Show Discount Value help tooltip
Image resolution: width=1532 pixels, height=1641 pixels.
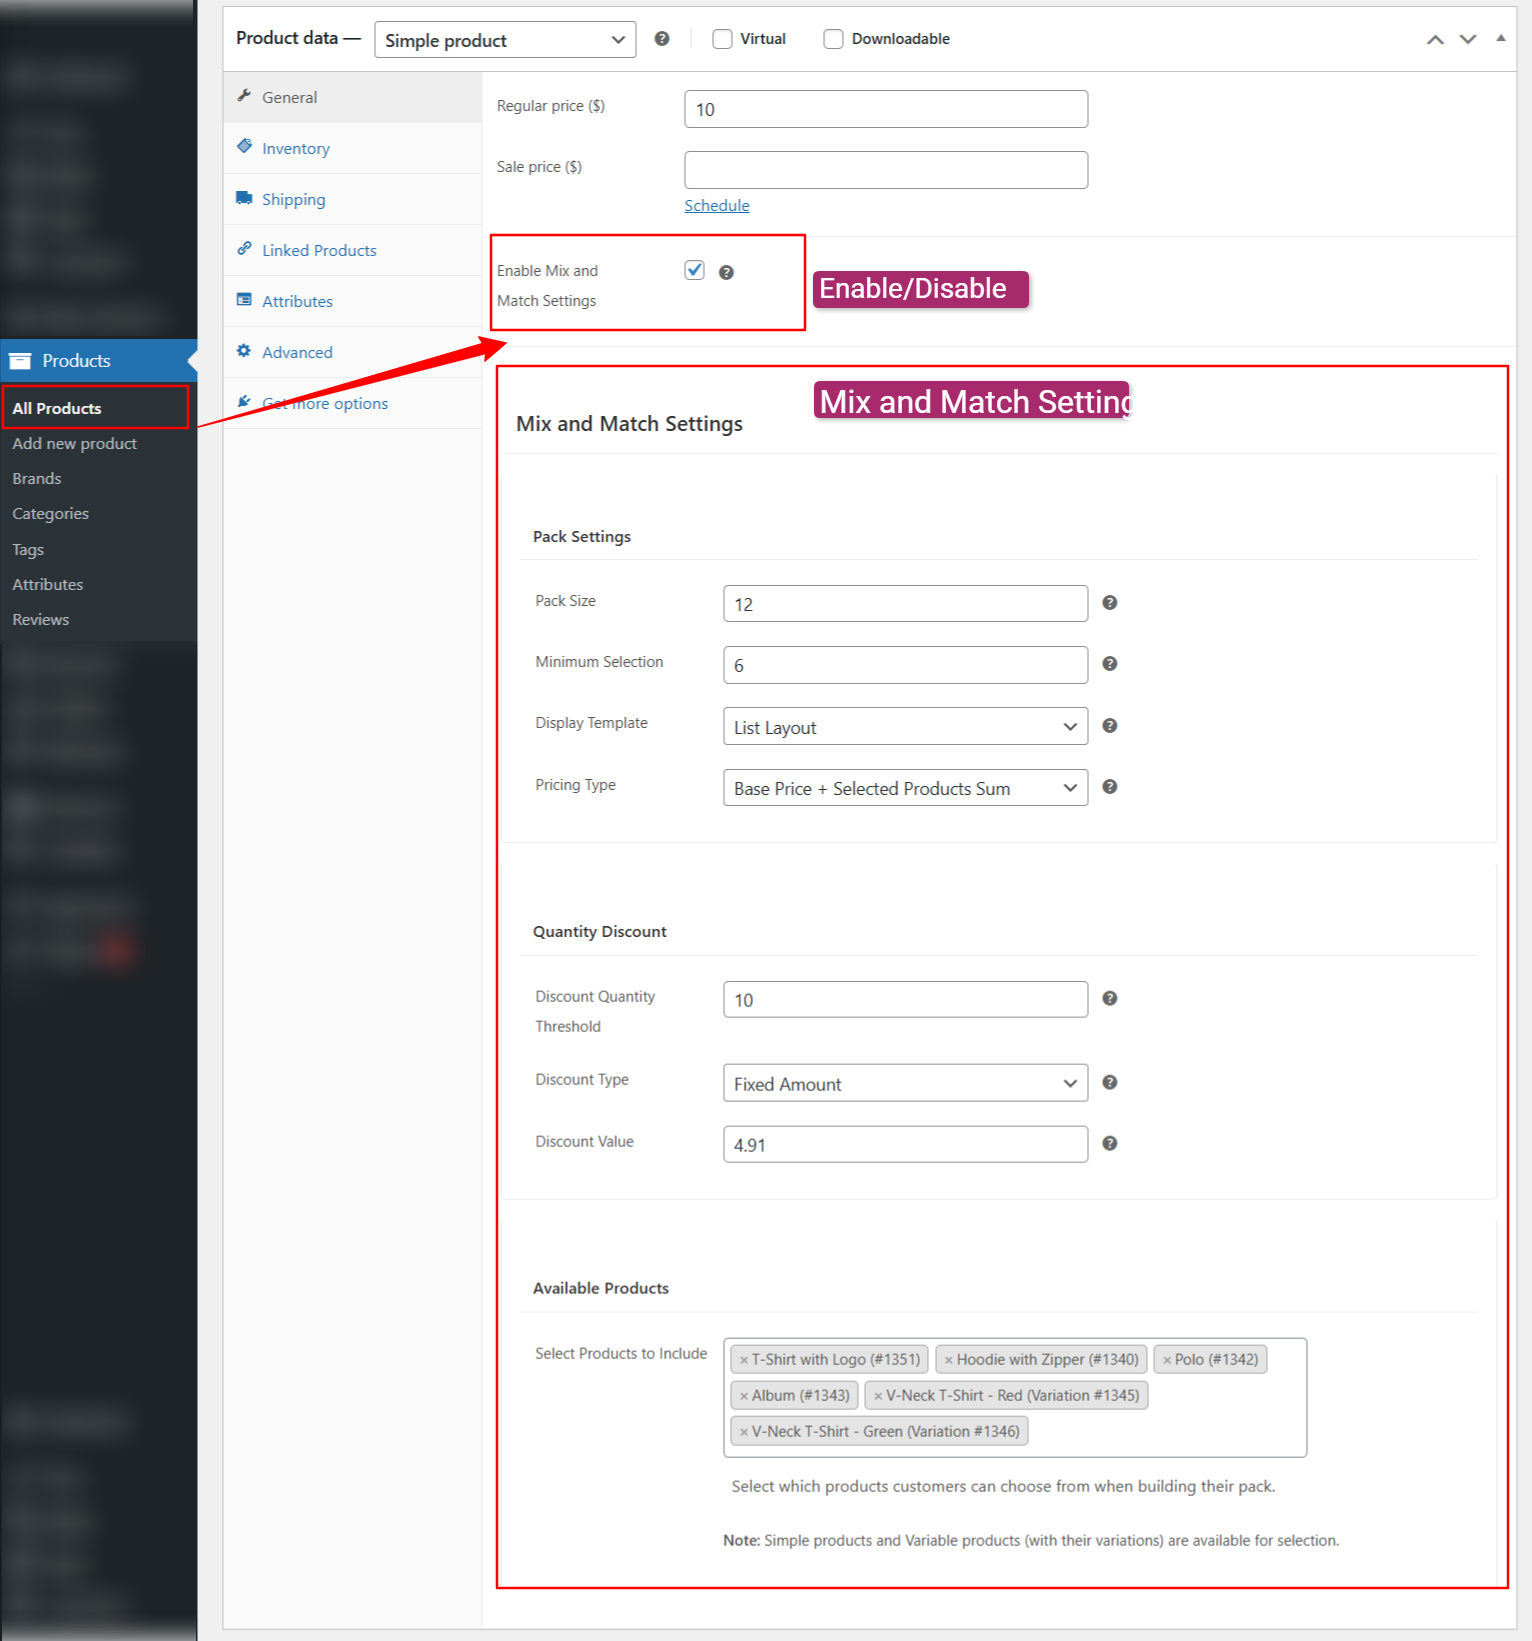[1110, 1144]
